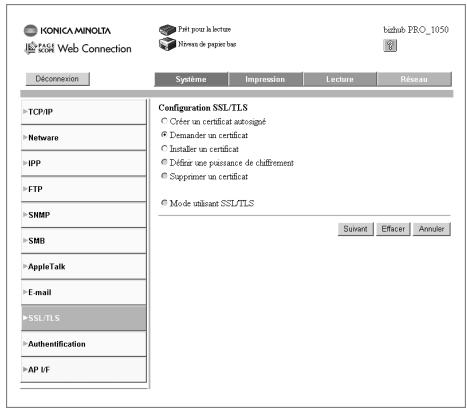The image size is (467, 409).
Task: Open the AP I/F menu entry
Action: click(84, 370)
